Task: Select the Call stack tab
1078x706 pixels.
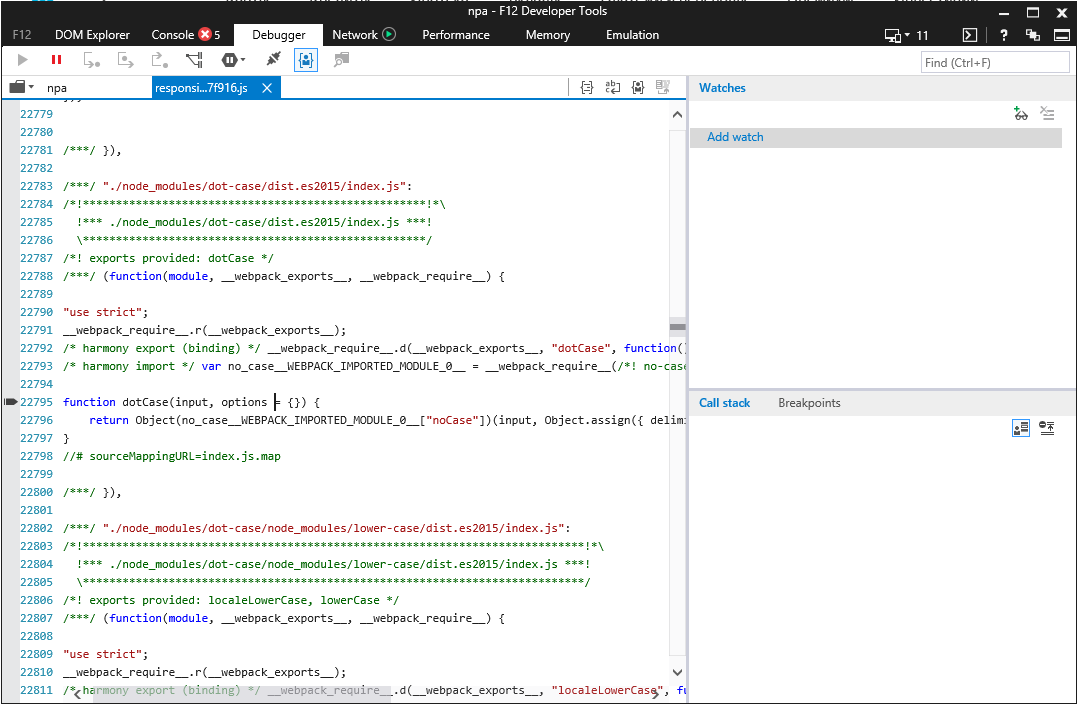Action: 725,403
